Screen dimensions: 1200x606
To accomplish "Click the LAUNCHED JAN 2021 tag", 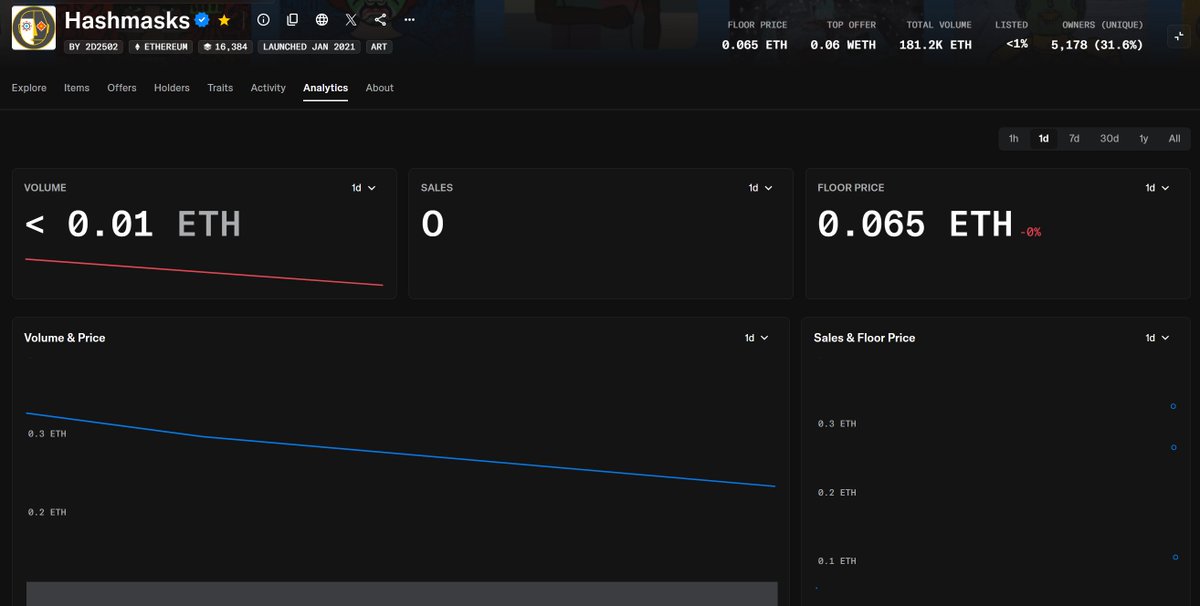I will [309, 47].
